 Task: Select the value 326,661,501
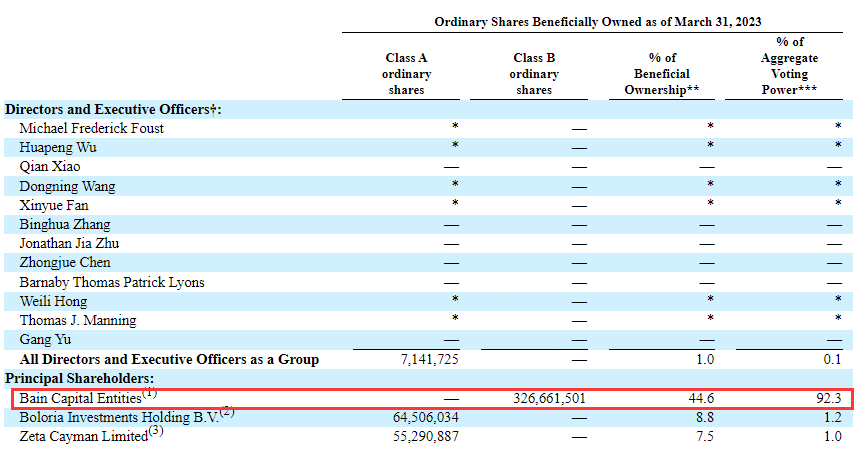[x=549, y=399]
